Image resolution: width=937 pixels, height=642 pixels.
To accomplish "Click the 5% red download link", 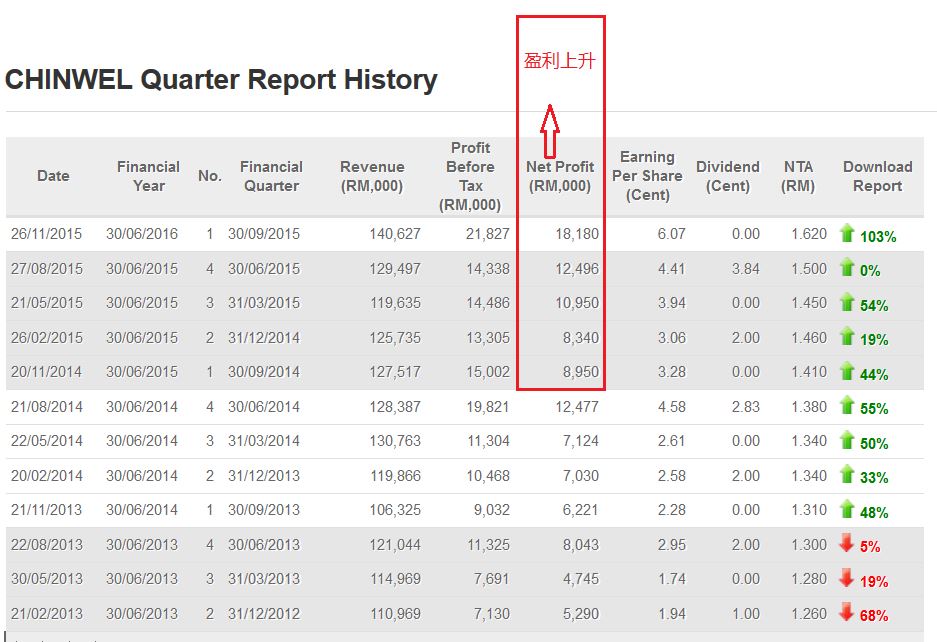I will coord(870,547).
